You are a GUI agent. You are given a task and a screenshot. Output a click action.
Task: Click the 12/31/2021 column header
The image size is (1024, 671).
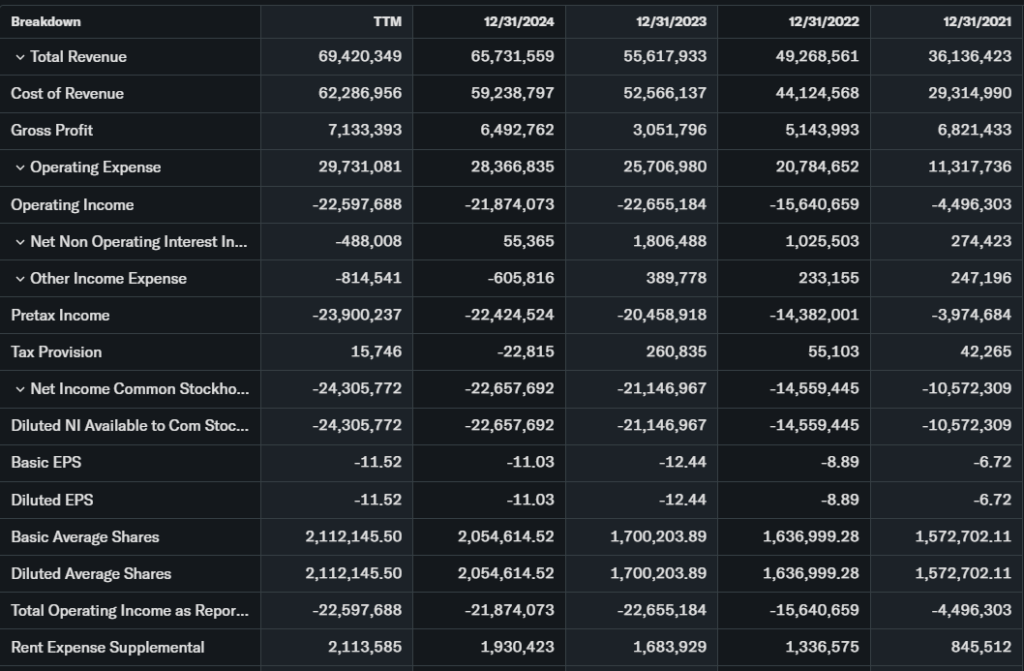tap(975, 21)
